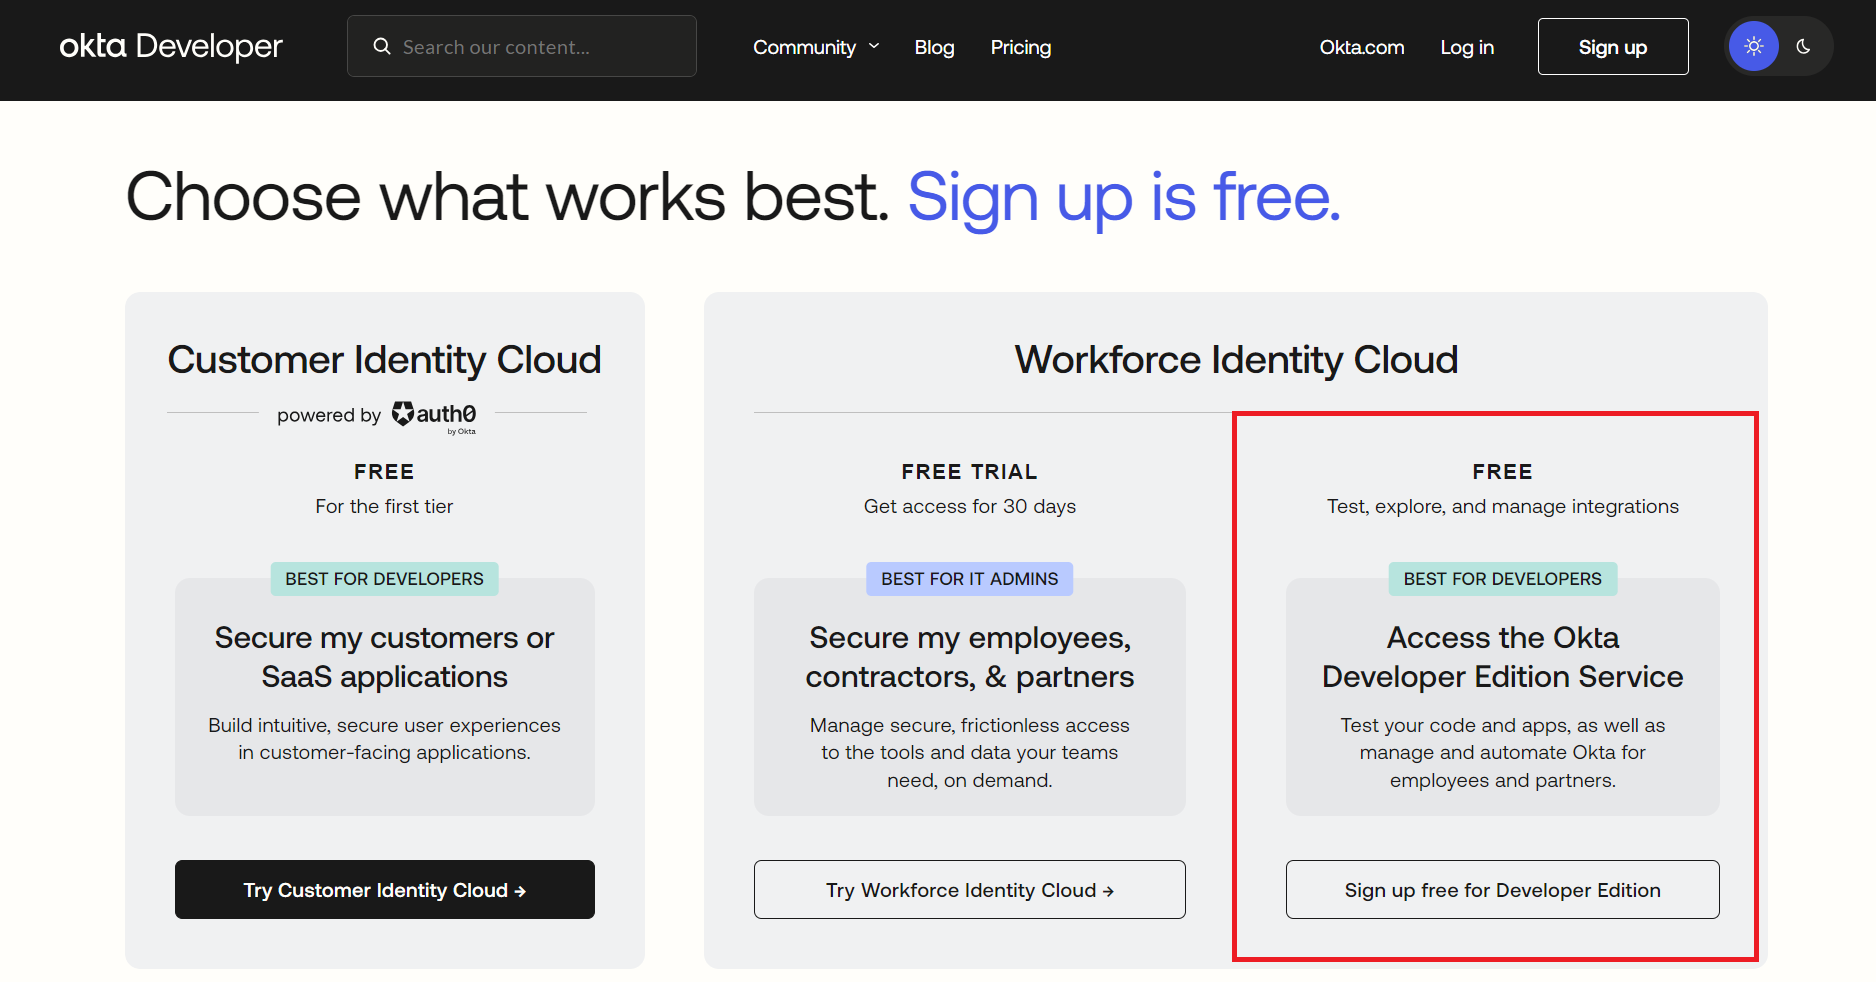The width and height of the screenshot is (1876, 982).
Task: Click Try Customer Identity Cloud button
Action: click(x=384, y=889)
